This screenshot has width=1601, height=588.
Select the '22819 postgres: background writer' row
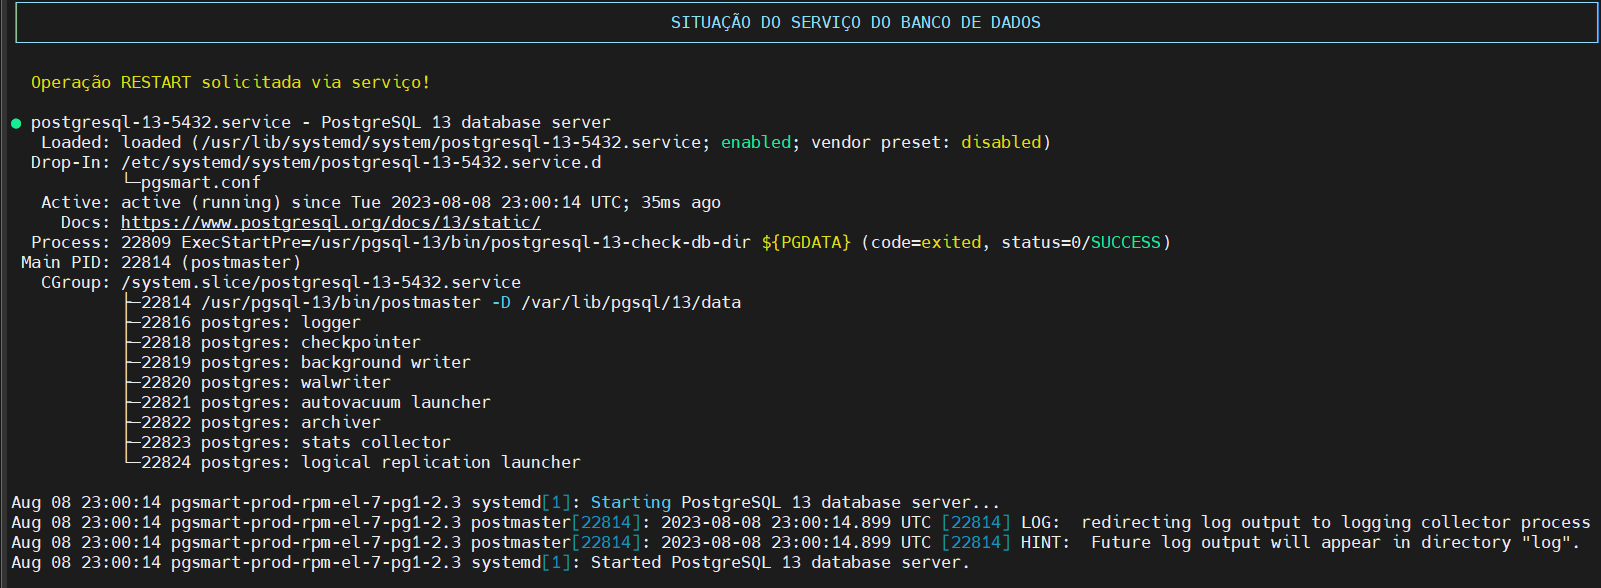(x=306, y=362)
